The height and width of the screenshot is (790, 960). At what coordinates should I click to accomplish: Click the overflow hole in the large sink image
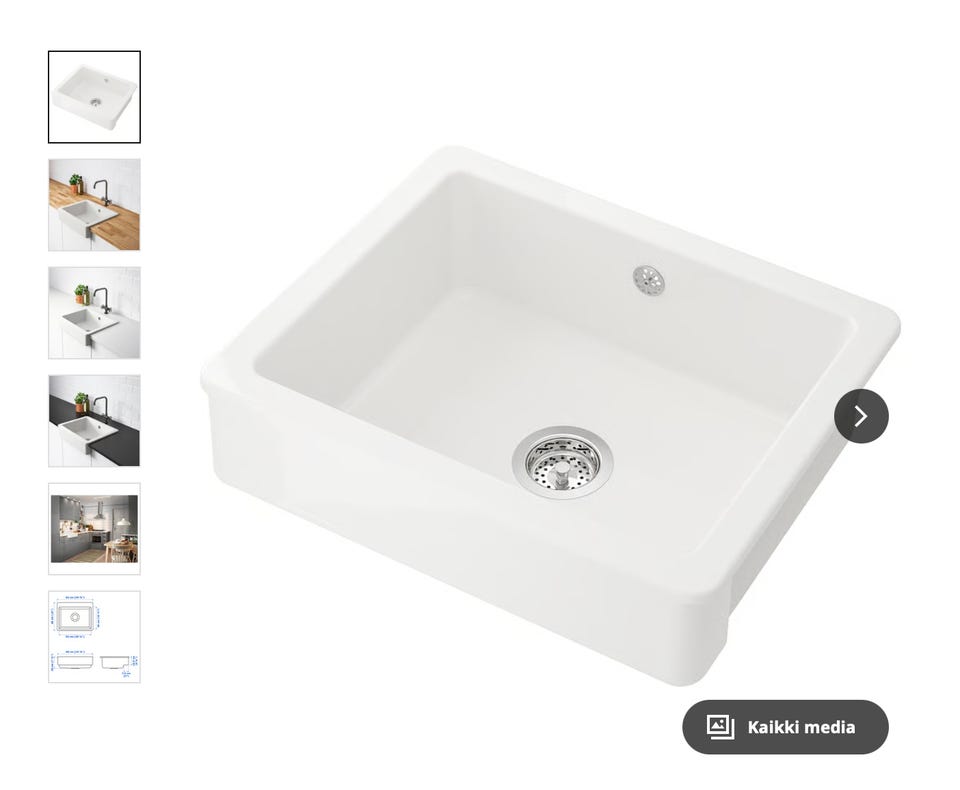(648, 281)
